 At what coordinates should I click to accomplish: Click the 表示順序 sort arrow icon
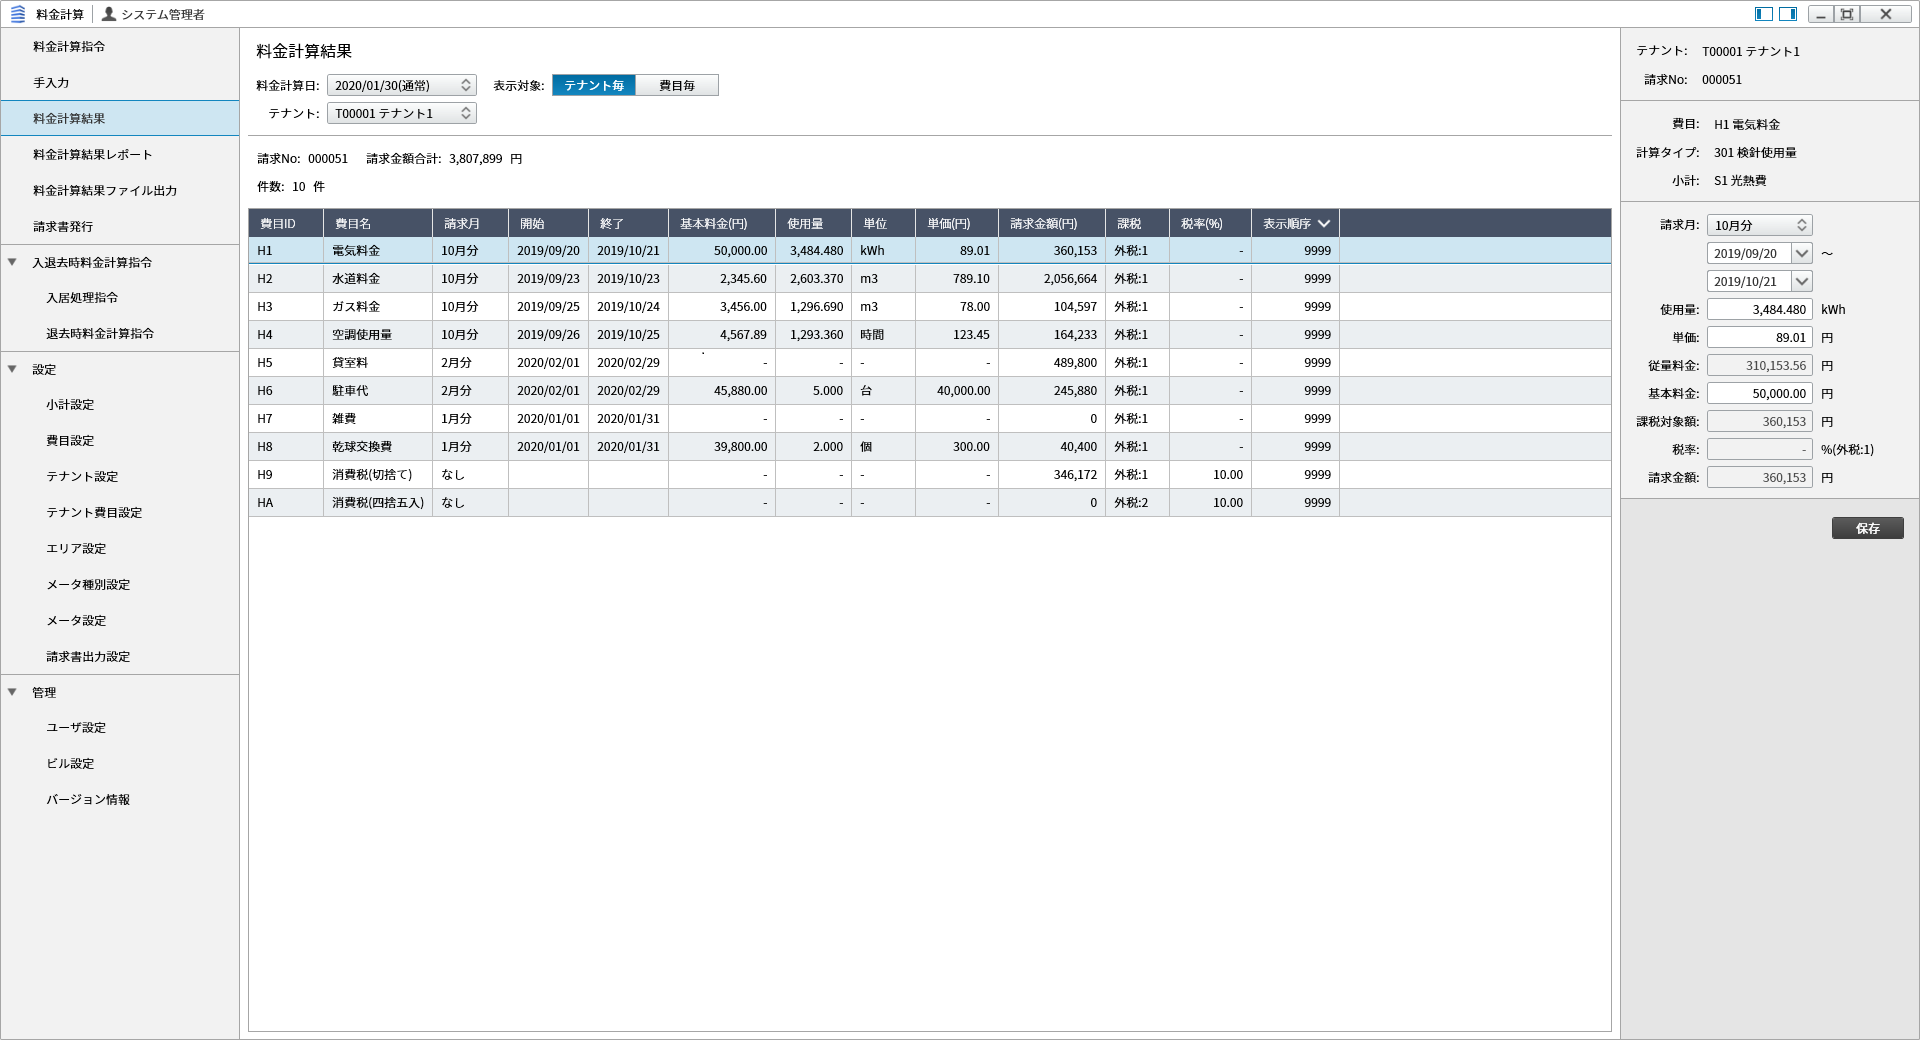coord(1324,224)
